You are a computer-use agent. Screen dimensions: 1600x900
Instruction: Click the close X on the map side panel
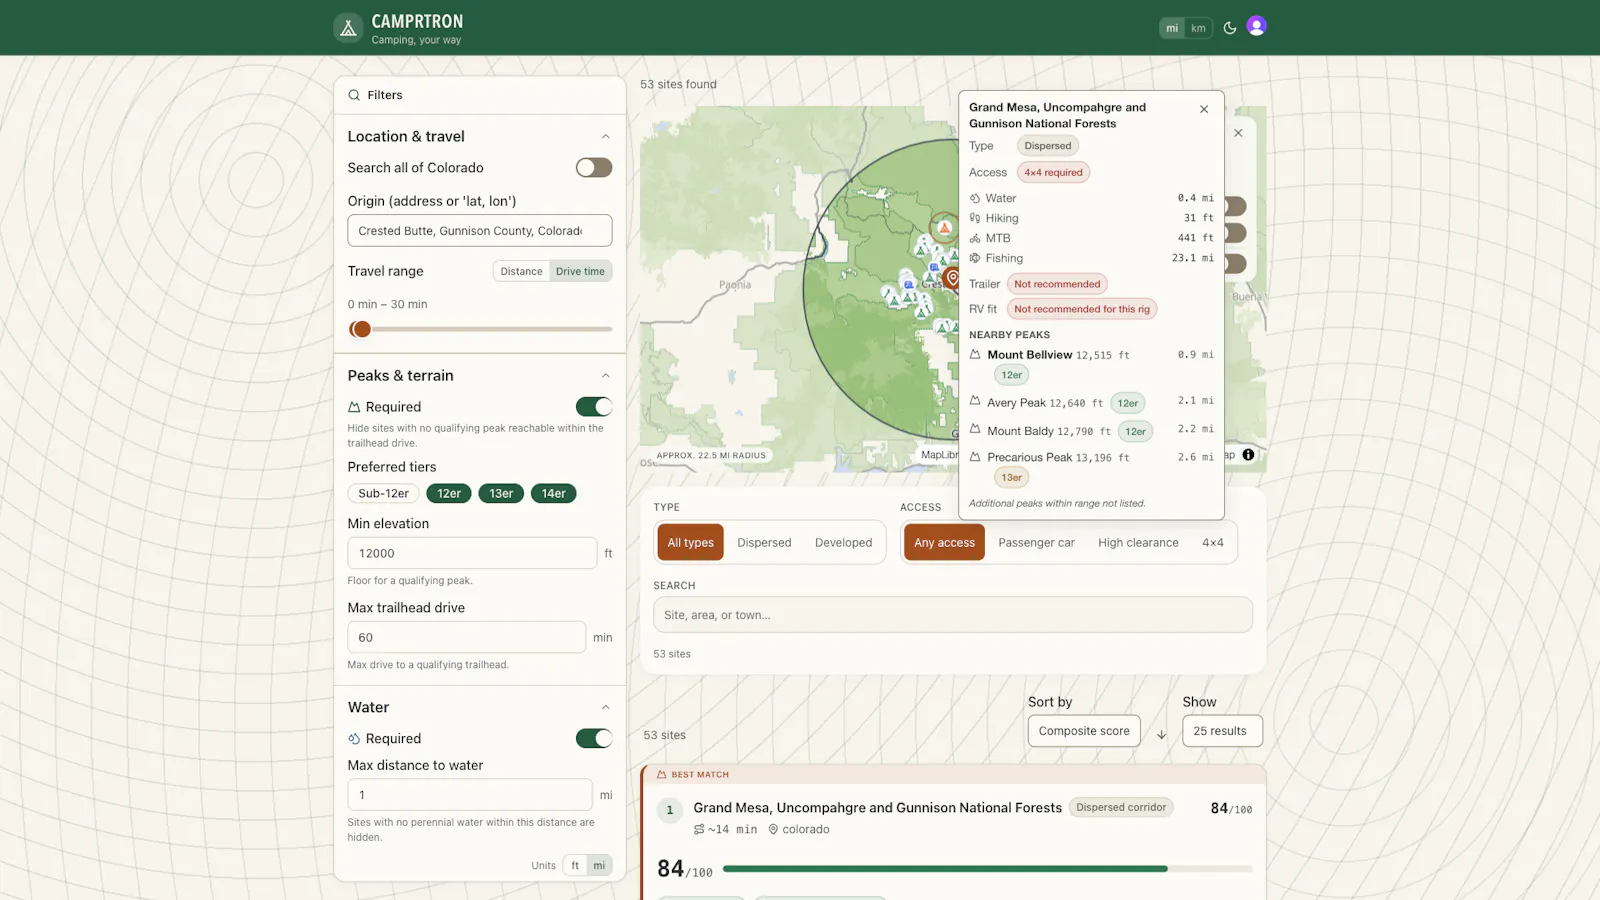pyautogui.click(x=1239, y=133)
